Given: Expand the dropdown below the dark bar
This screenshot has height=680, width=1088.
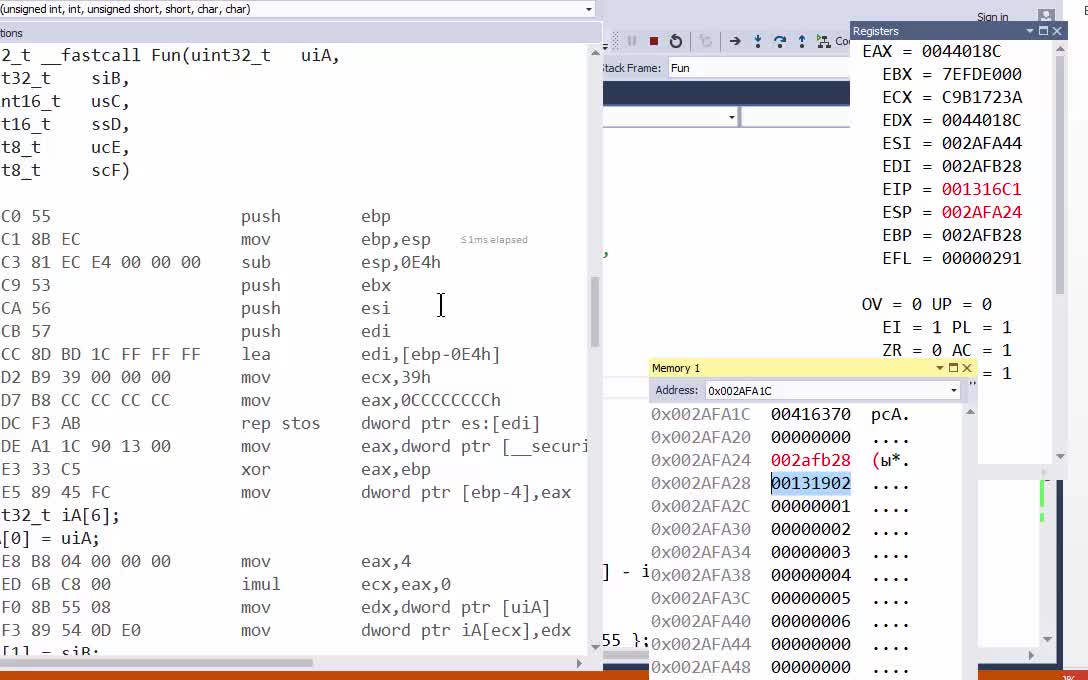Looking at the screenshot, I should [x=731, y=117].
